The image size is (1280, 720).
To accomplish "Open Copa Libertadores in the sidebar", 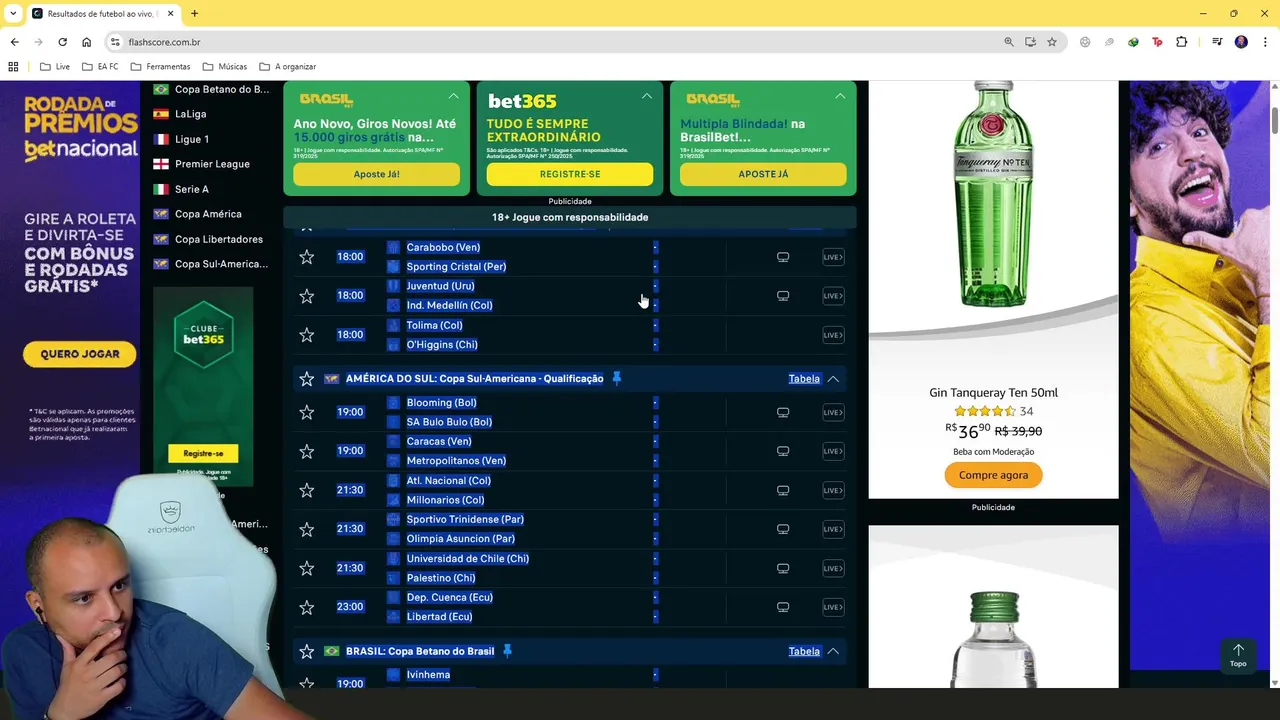I will [219, 239].
